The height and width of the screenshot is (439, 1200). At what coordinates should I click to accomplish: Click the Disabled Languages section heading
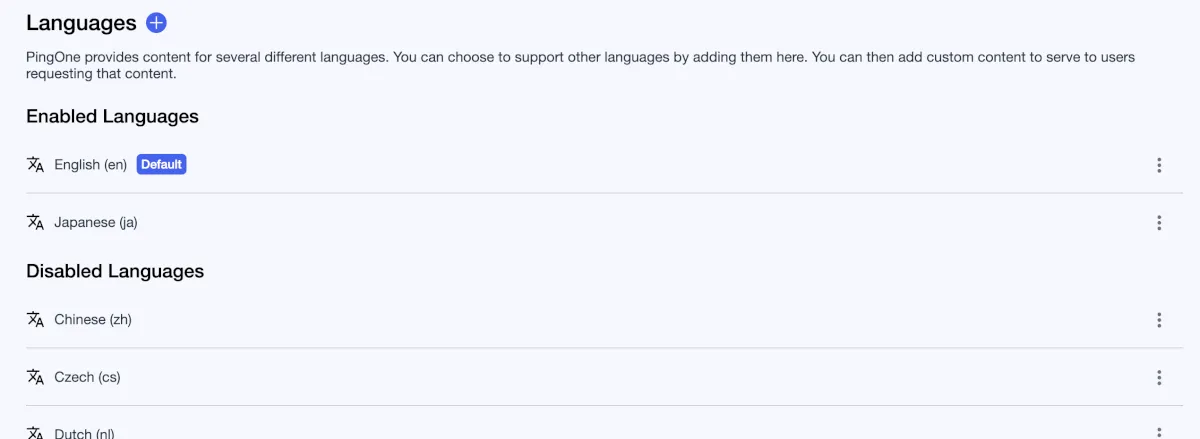pos(115,271)
